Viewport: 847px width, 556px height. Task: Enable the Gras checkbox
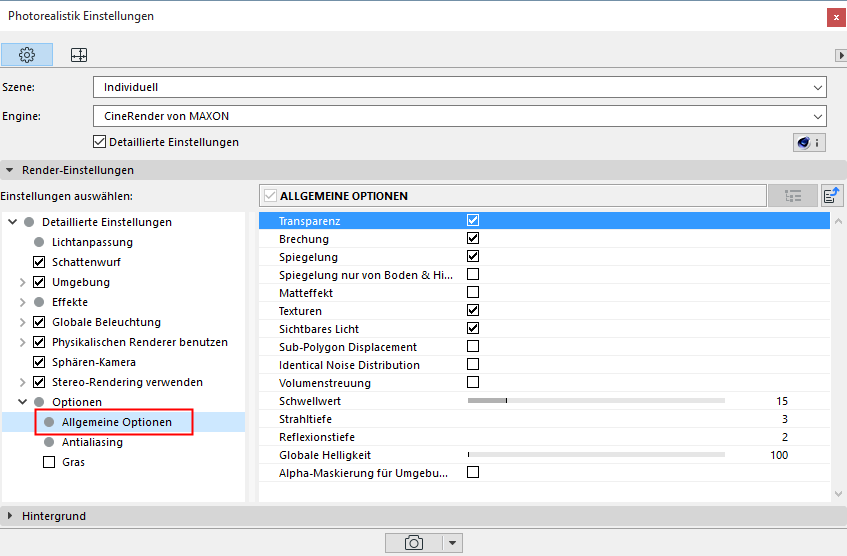[x=49, y=462]
